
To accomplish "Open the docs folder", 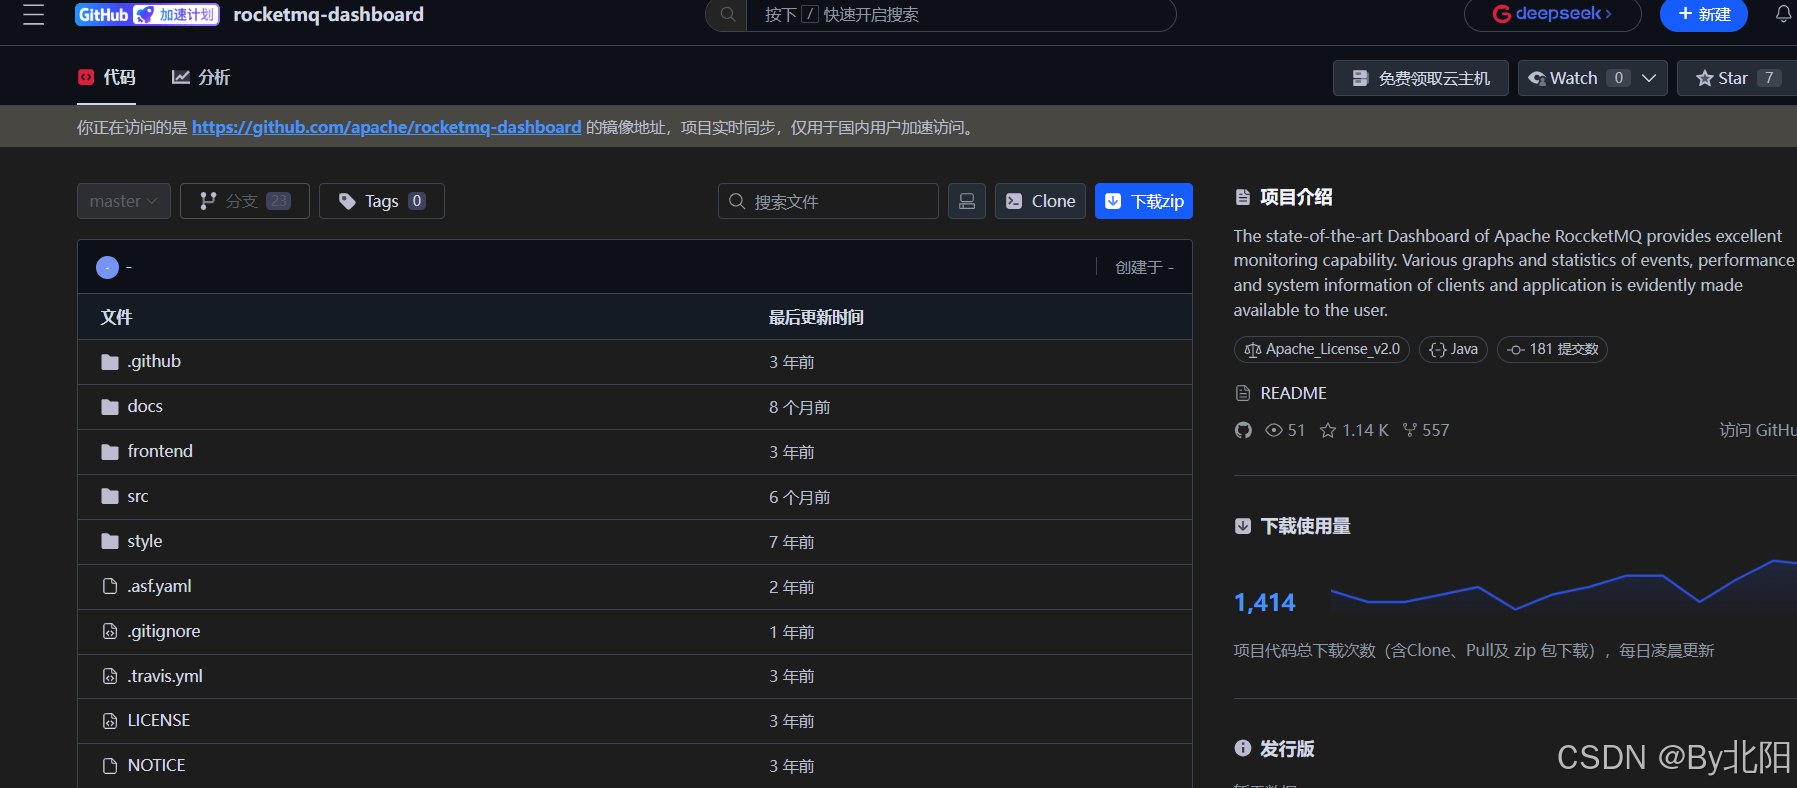I will coord(145,406).
